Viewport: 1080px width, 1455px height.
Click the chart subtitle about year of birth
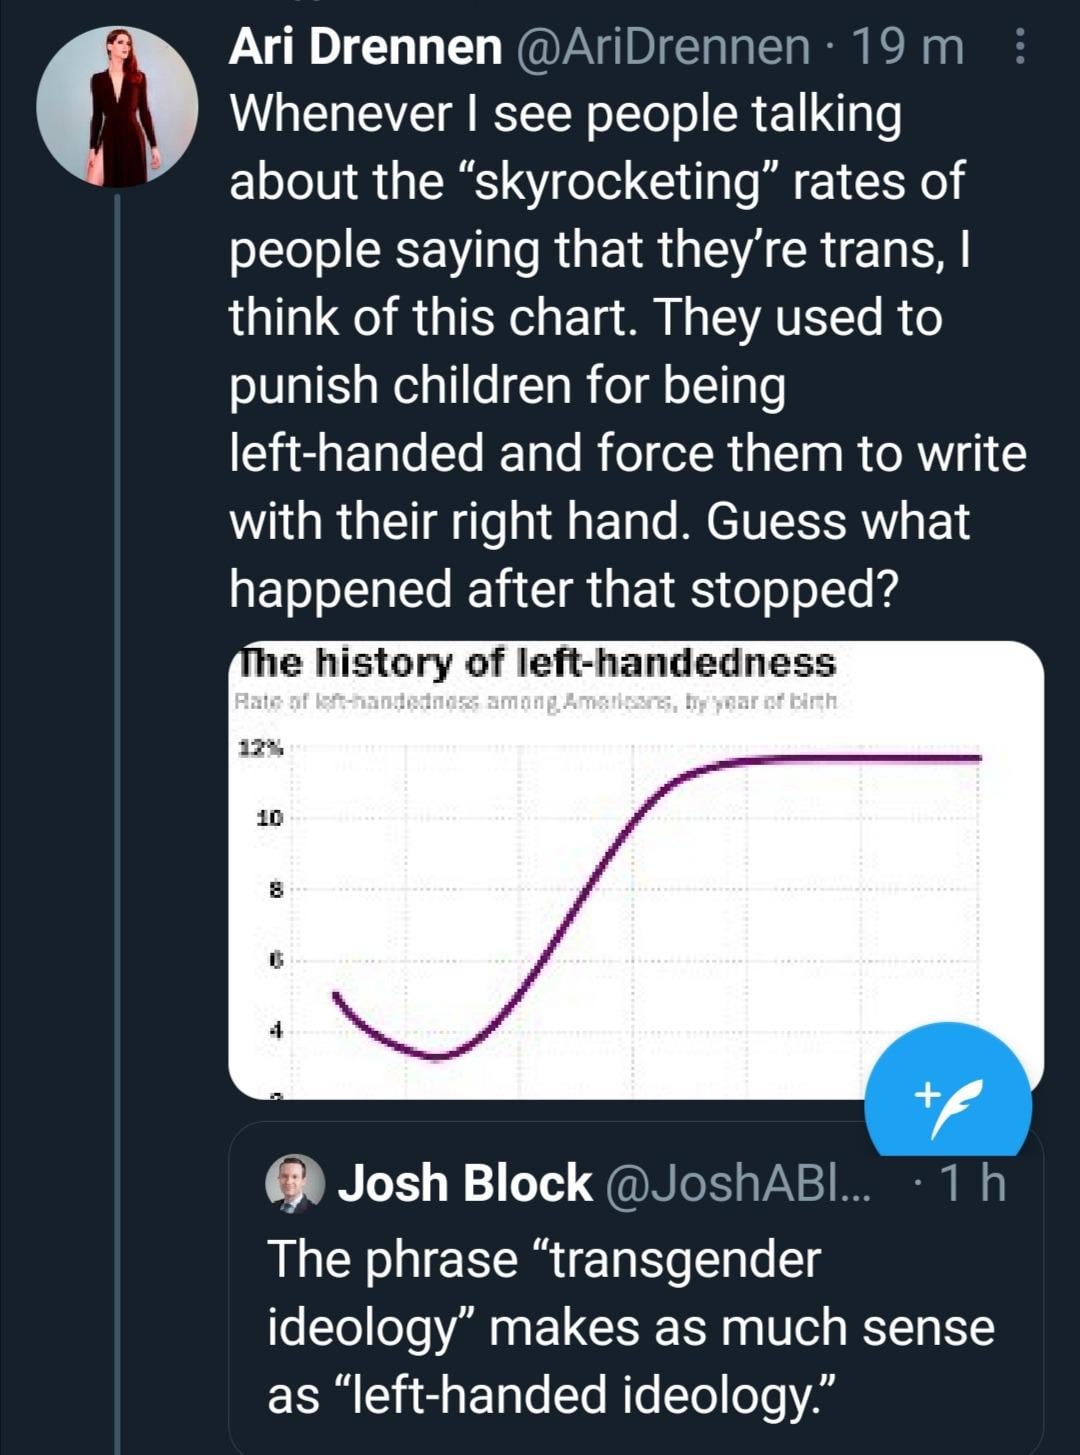pyautogui.click(x=536, y=702)
